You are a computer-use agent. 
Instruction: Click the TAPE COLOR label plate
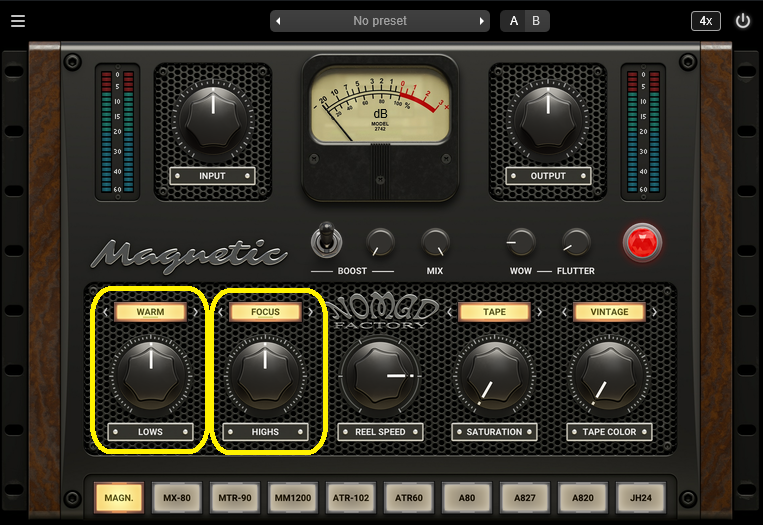[609, 432]
